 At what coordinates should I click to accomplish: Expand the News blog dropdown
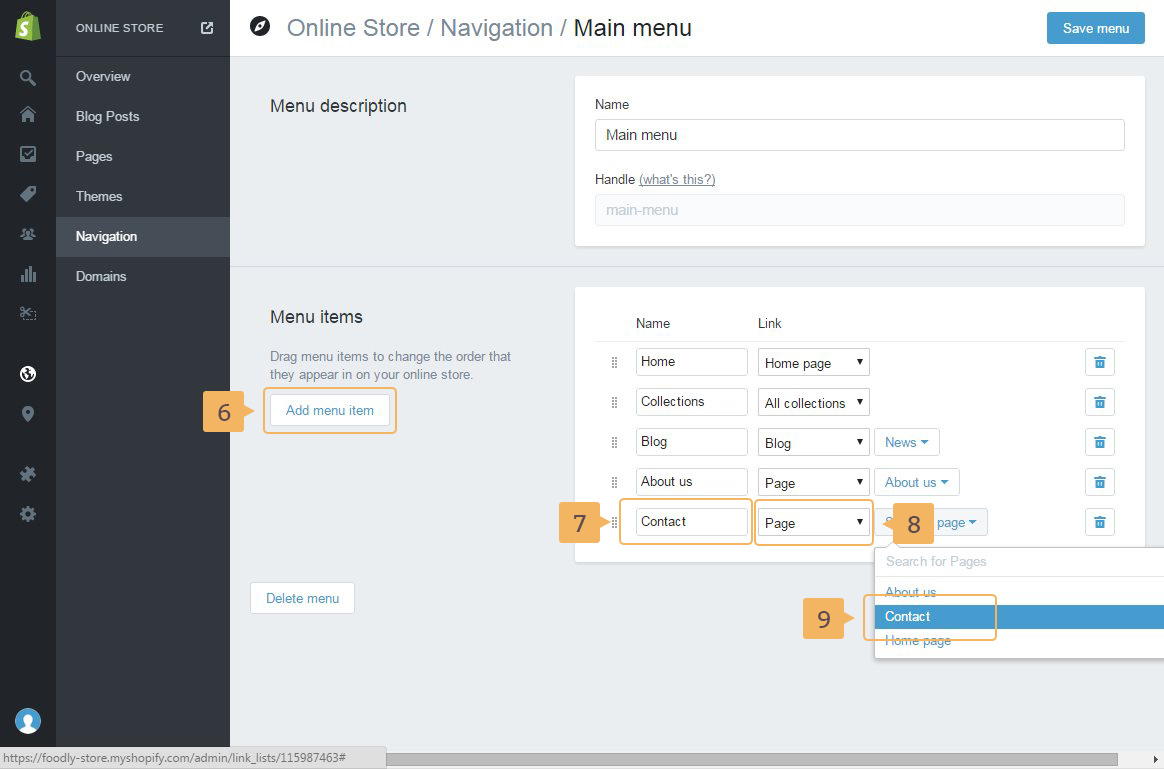click(906, 442)
